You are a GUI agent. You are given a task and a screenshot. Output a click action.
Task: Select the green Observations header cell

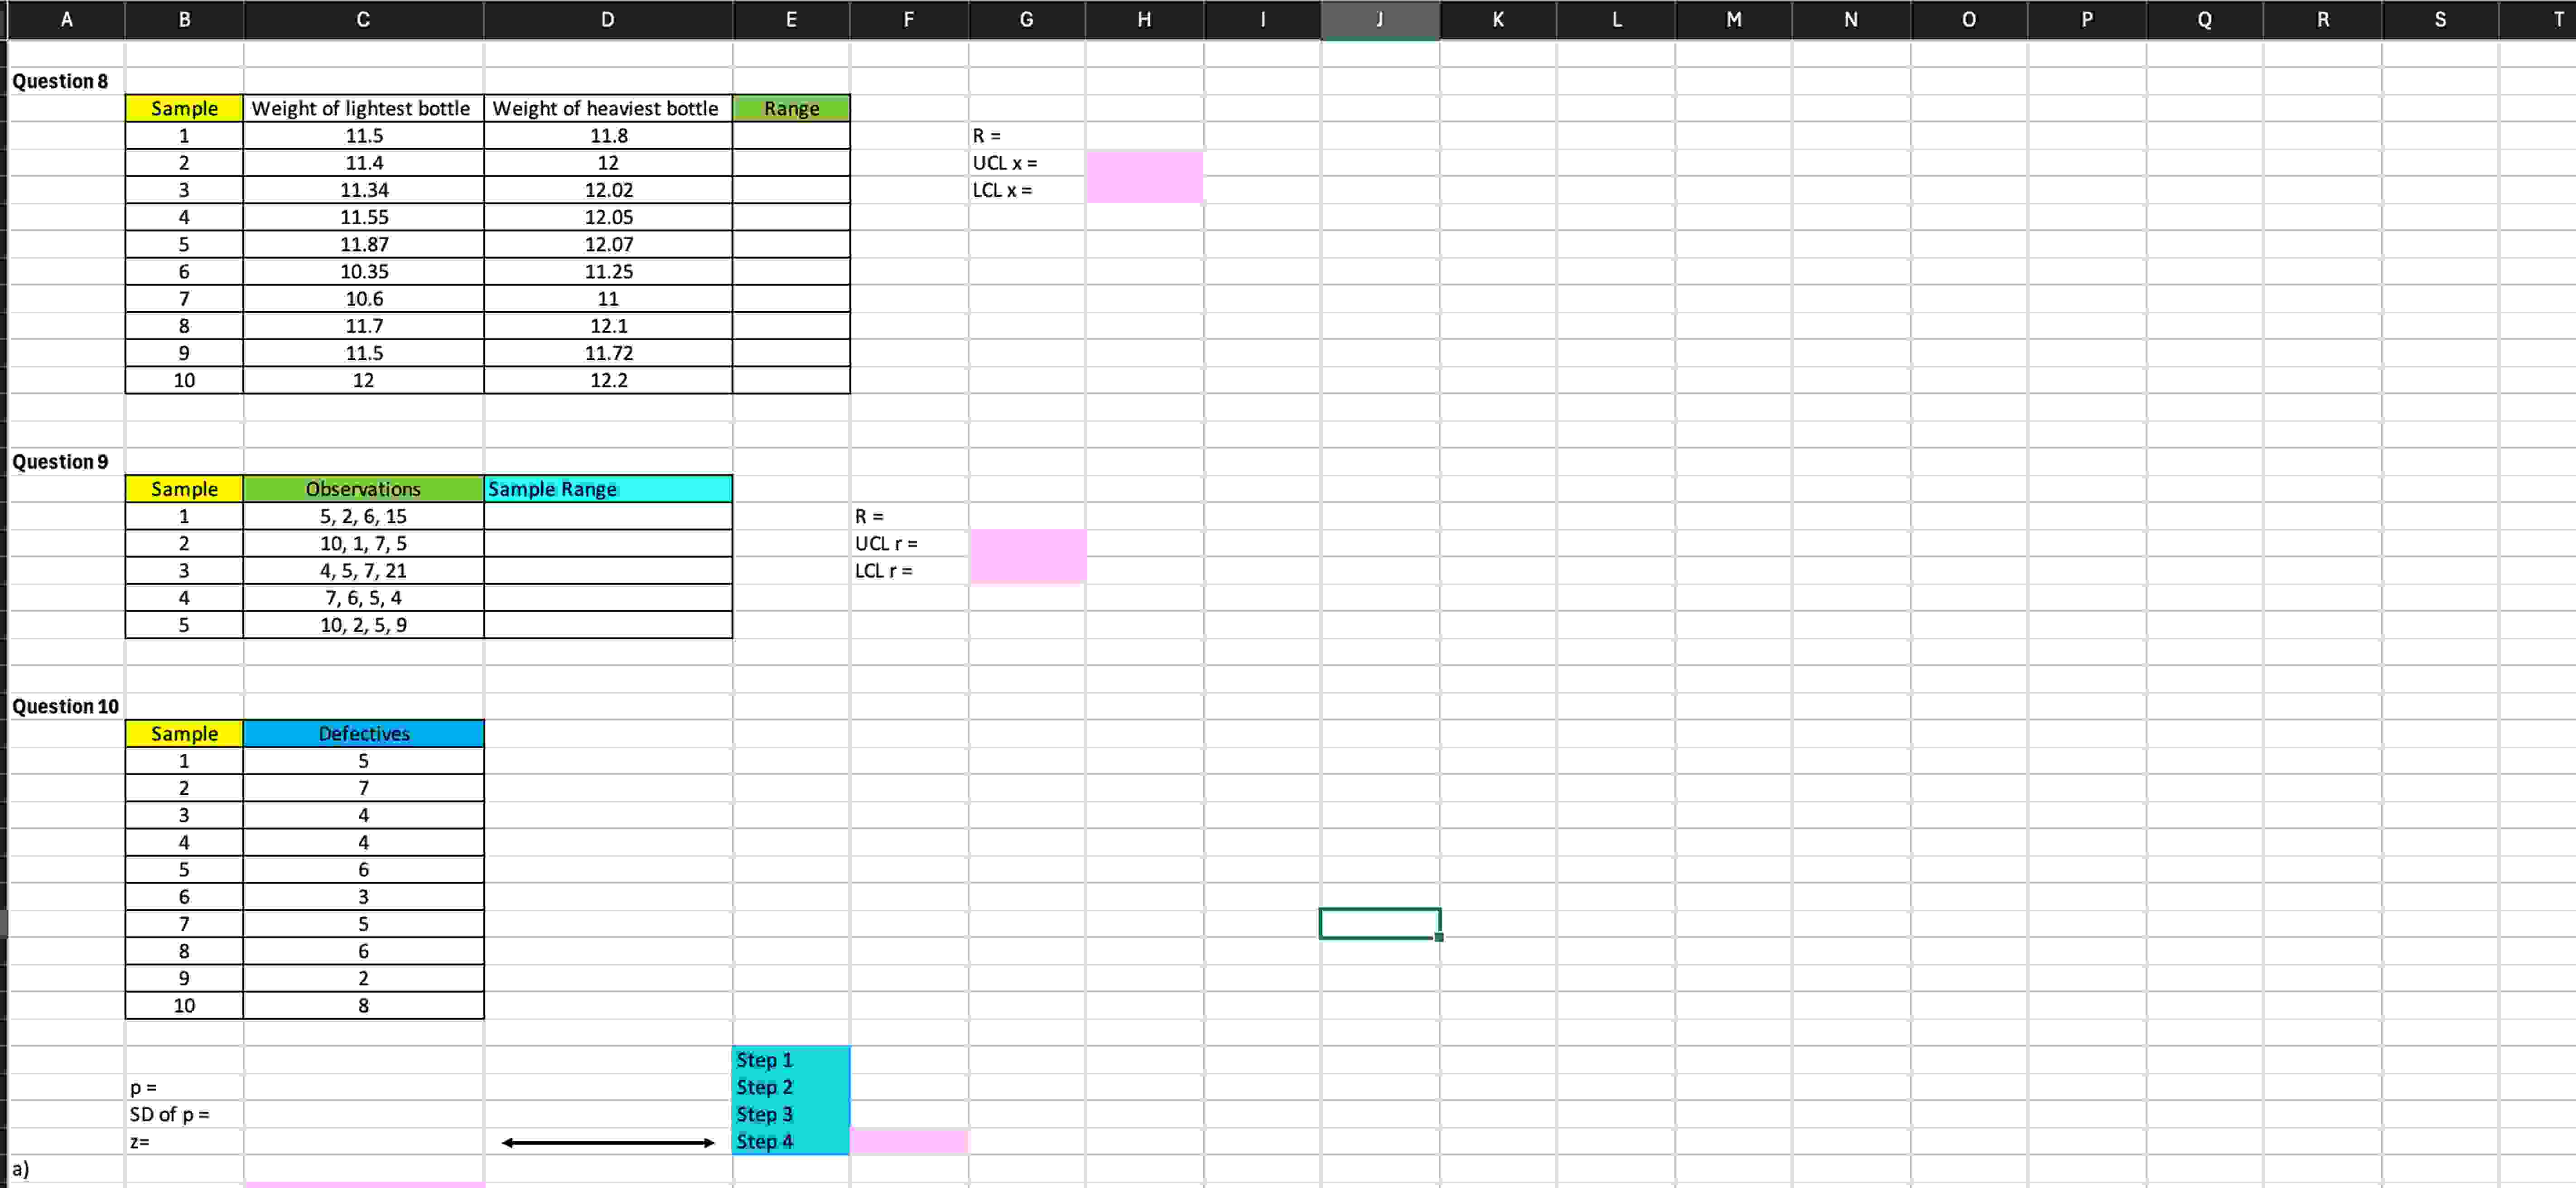(x=363, y=489)
